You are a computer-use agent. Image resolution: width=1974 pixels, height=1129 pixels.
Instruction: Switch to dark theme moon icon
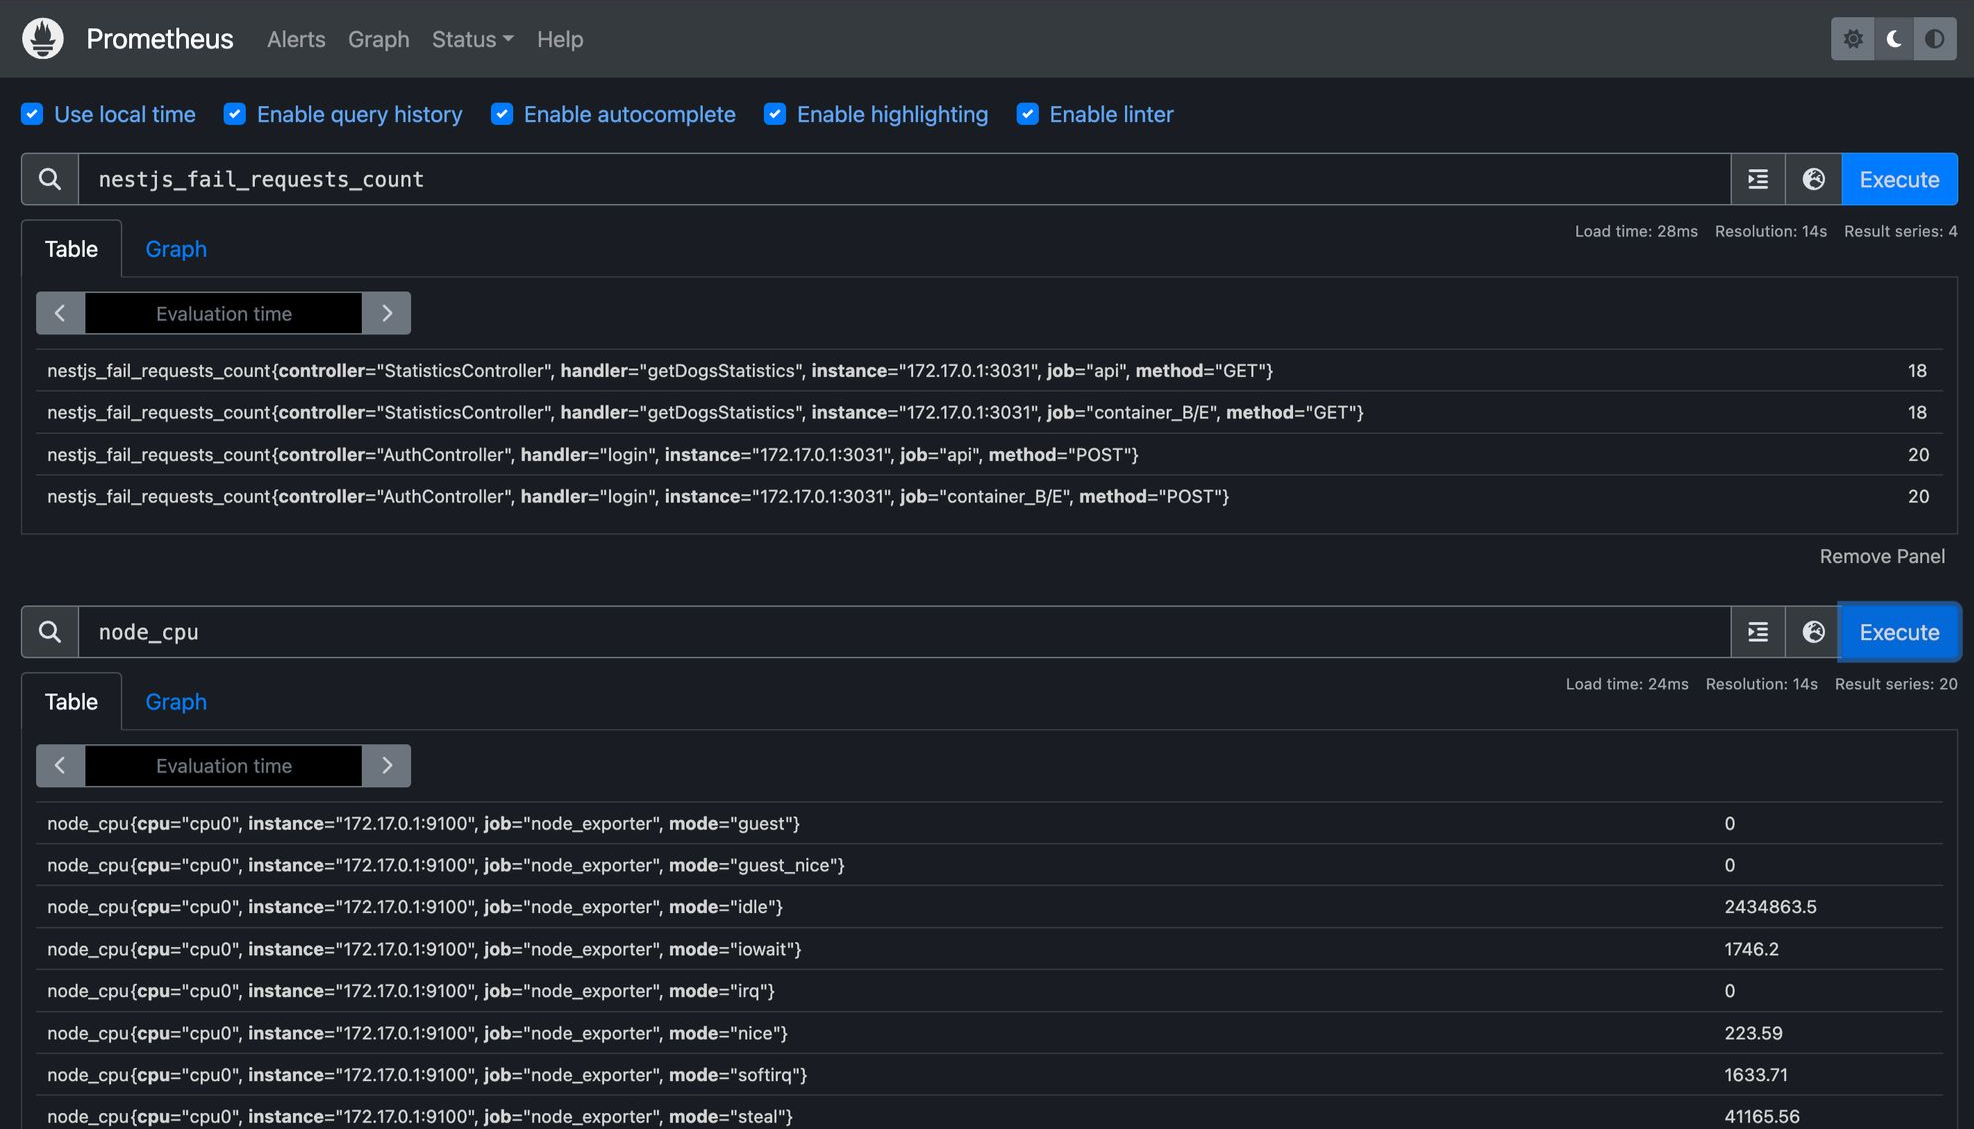point(1894,39)
